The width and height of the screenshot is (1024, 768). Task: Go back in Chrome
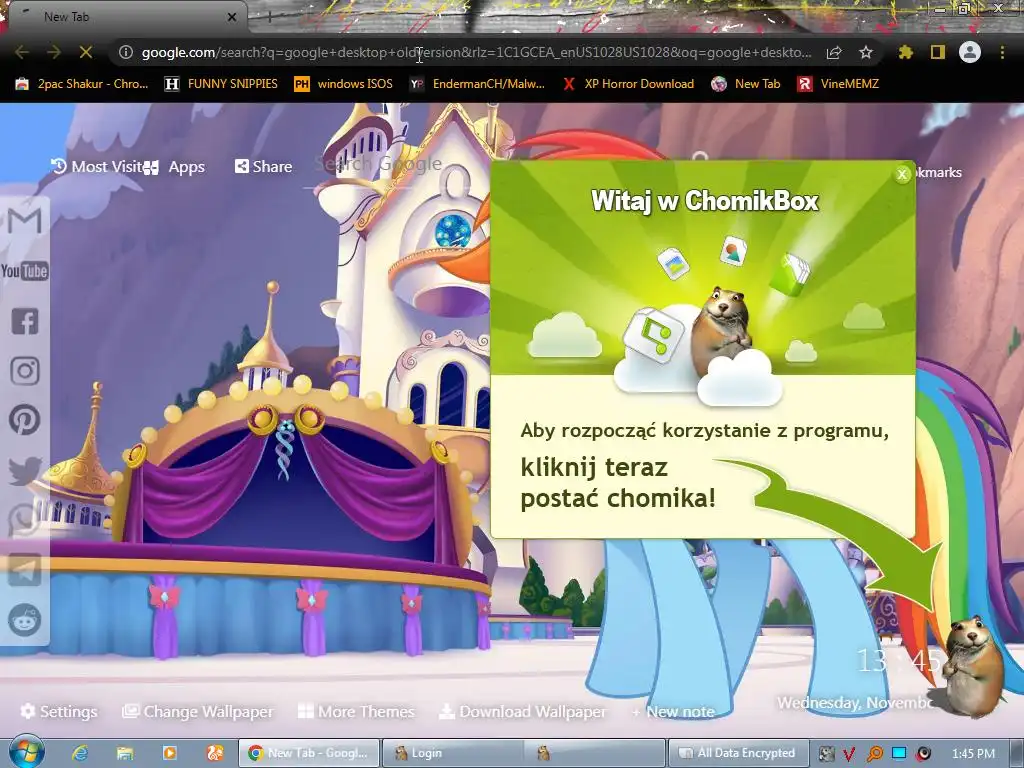22,52
